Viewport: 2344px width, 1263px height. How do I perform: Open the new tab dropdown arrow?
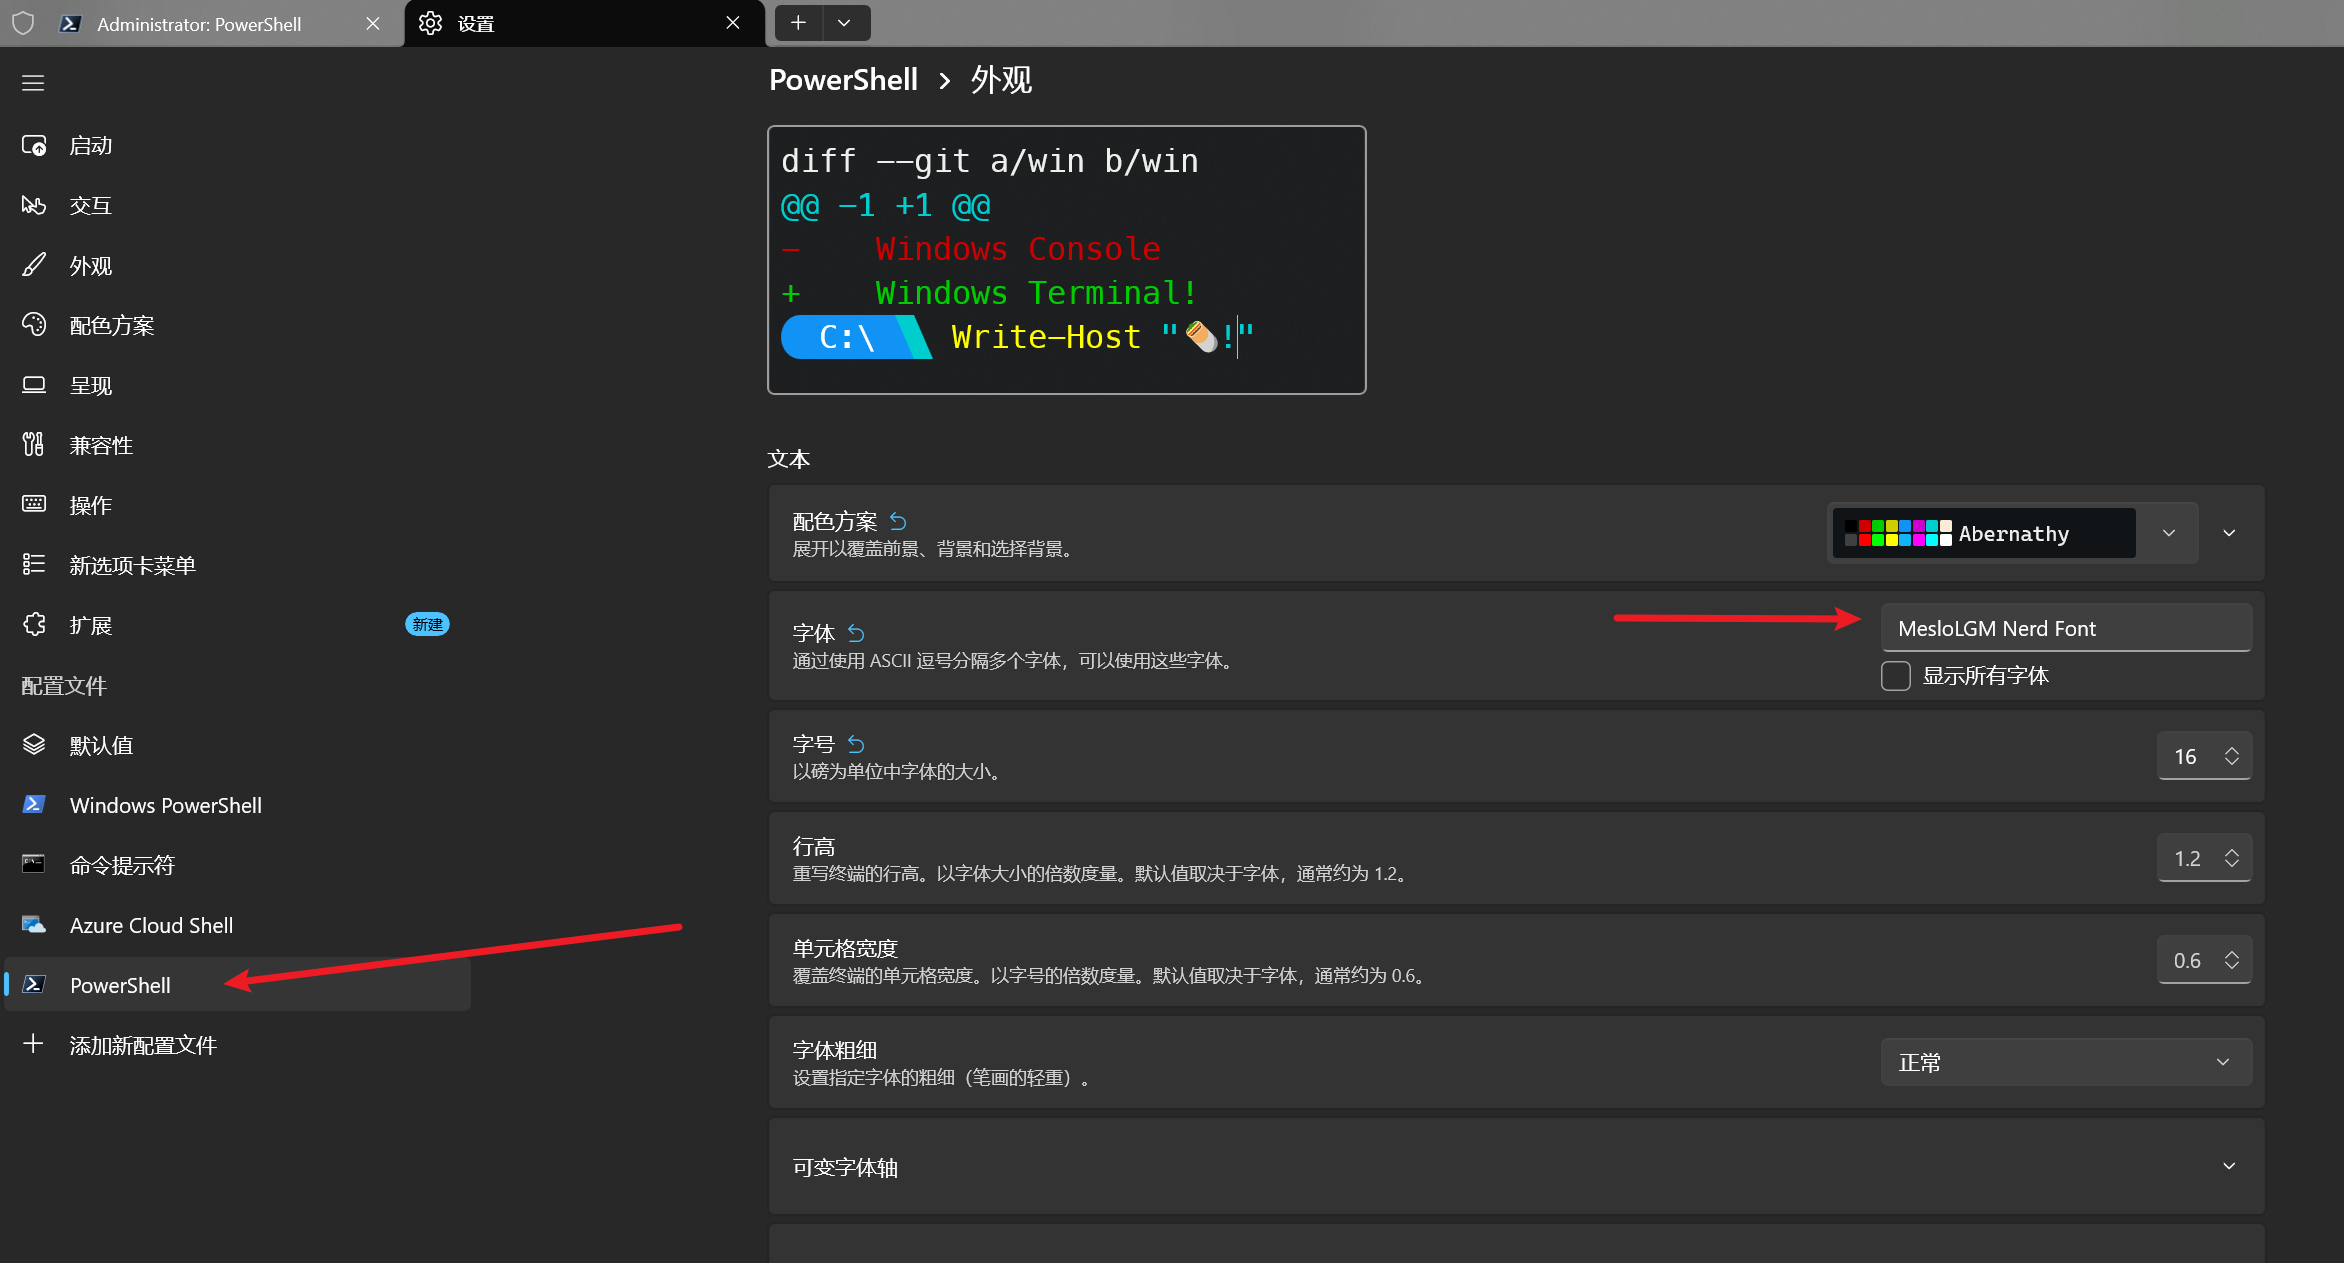point(845,23)
